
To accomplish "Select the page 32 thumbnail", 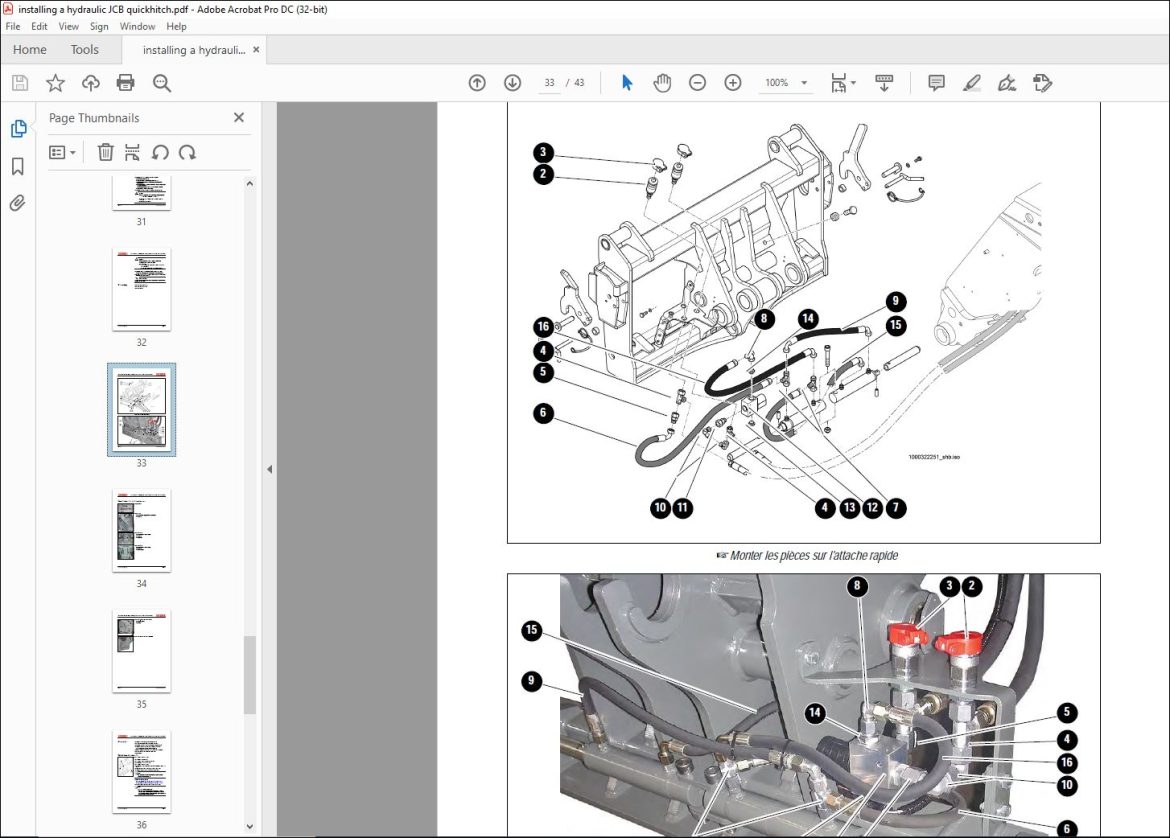I will click(x=142, y=290).
